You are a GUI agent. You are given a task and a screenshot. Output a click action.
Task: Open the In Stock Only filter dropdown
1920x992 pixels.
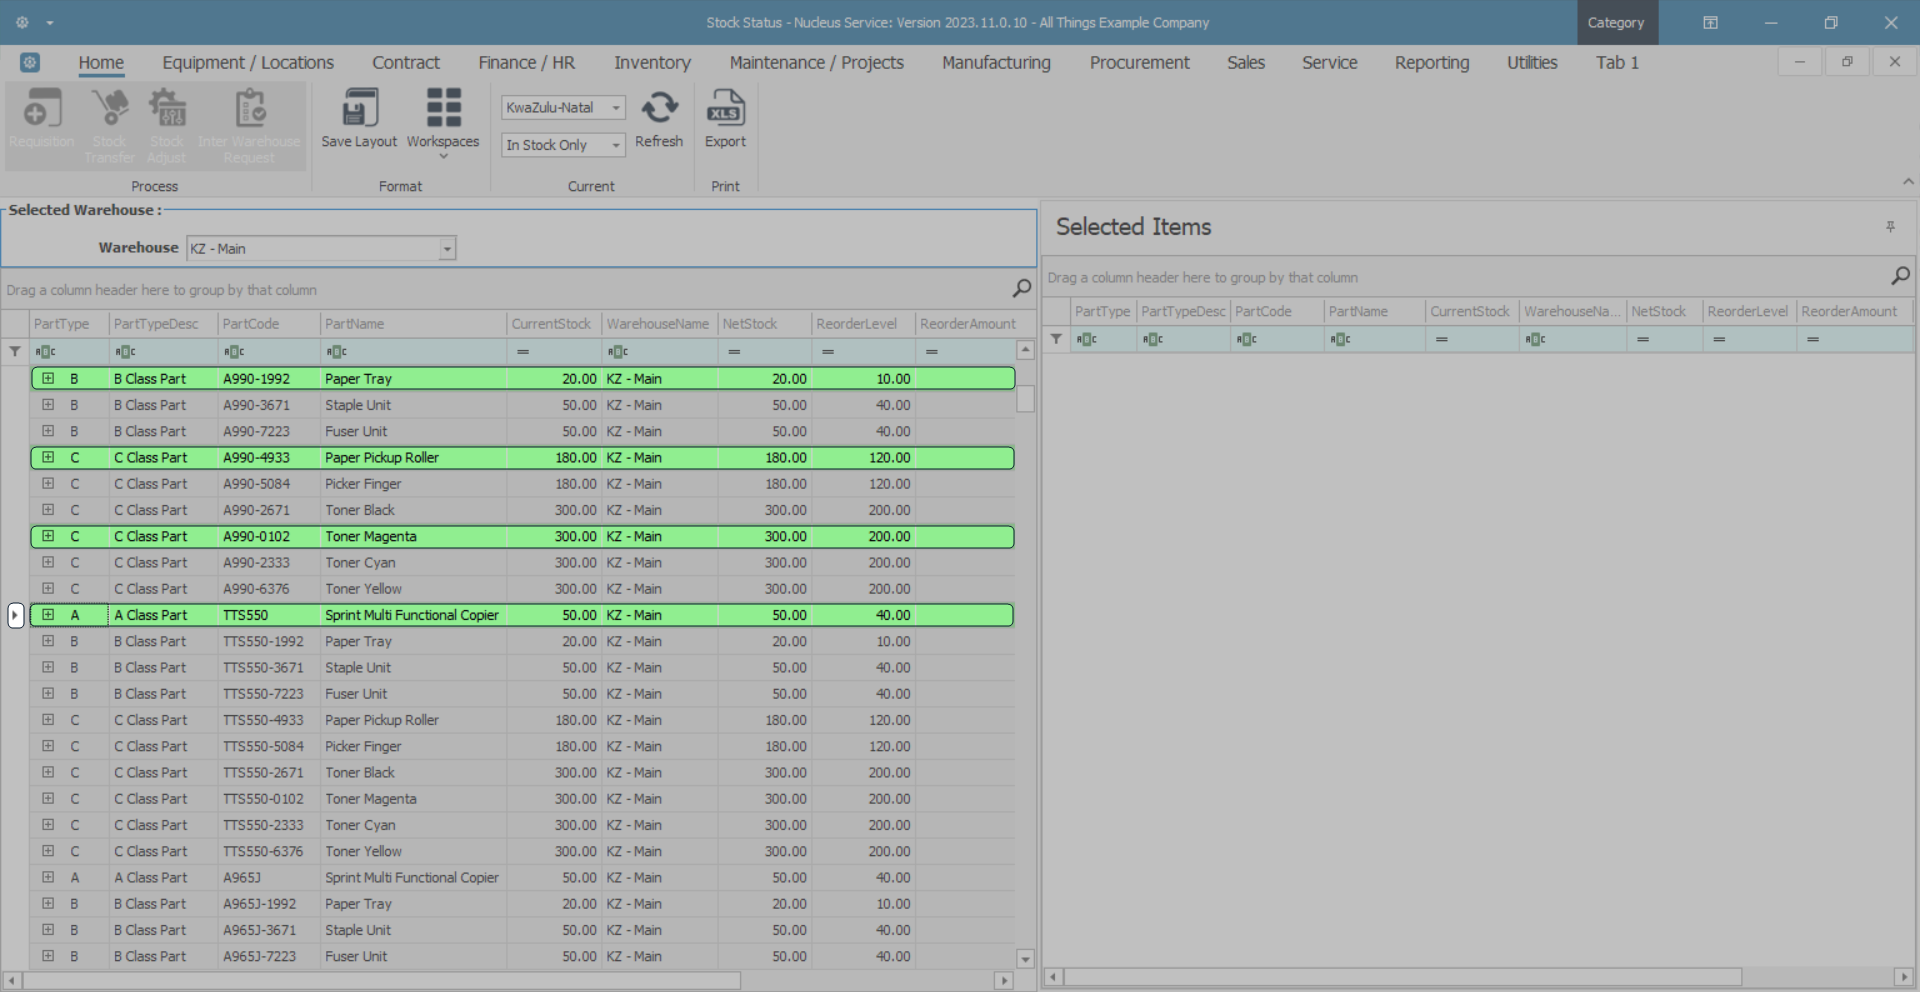click(x=616, y=145)
